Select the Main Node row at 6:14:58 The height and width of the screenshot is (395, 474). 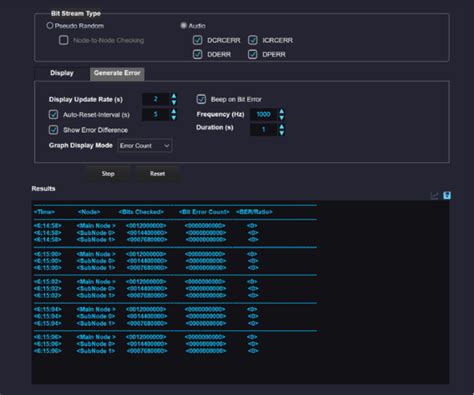tap(146, 226)
